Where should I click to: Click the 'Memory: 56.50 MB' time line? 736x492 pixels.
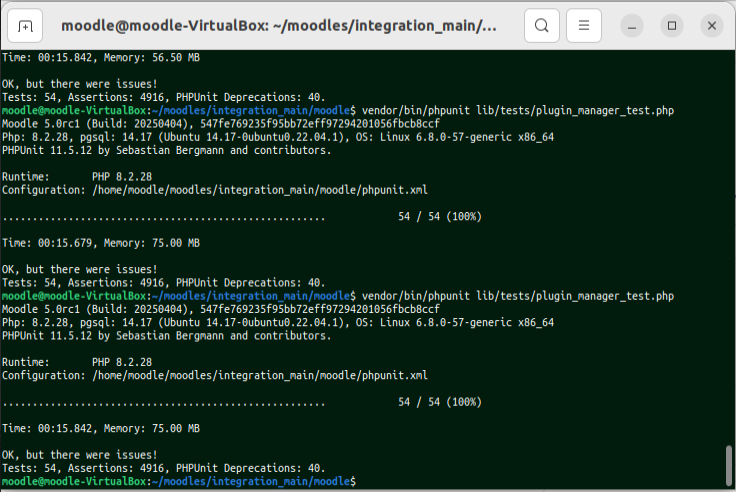pyautogui.click(x=101, y=58)
